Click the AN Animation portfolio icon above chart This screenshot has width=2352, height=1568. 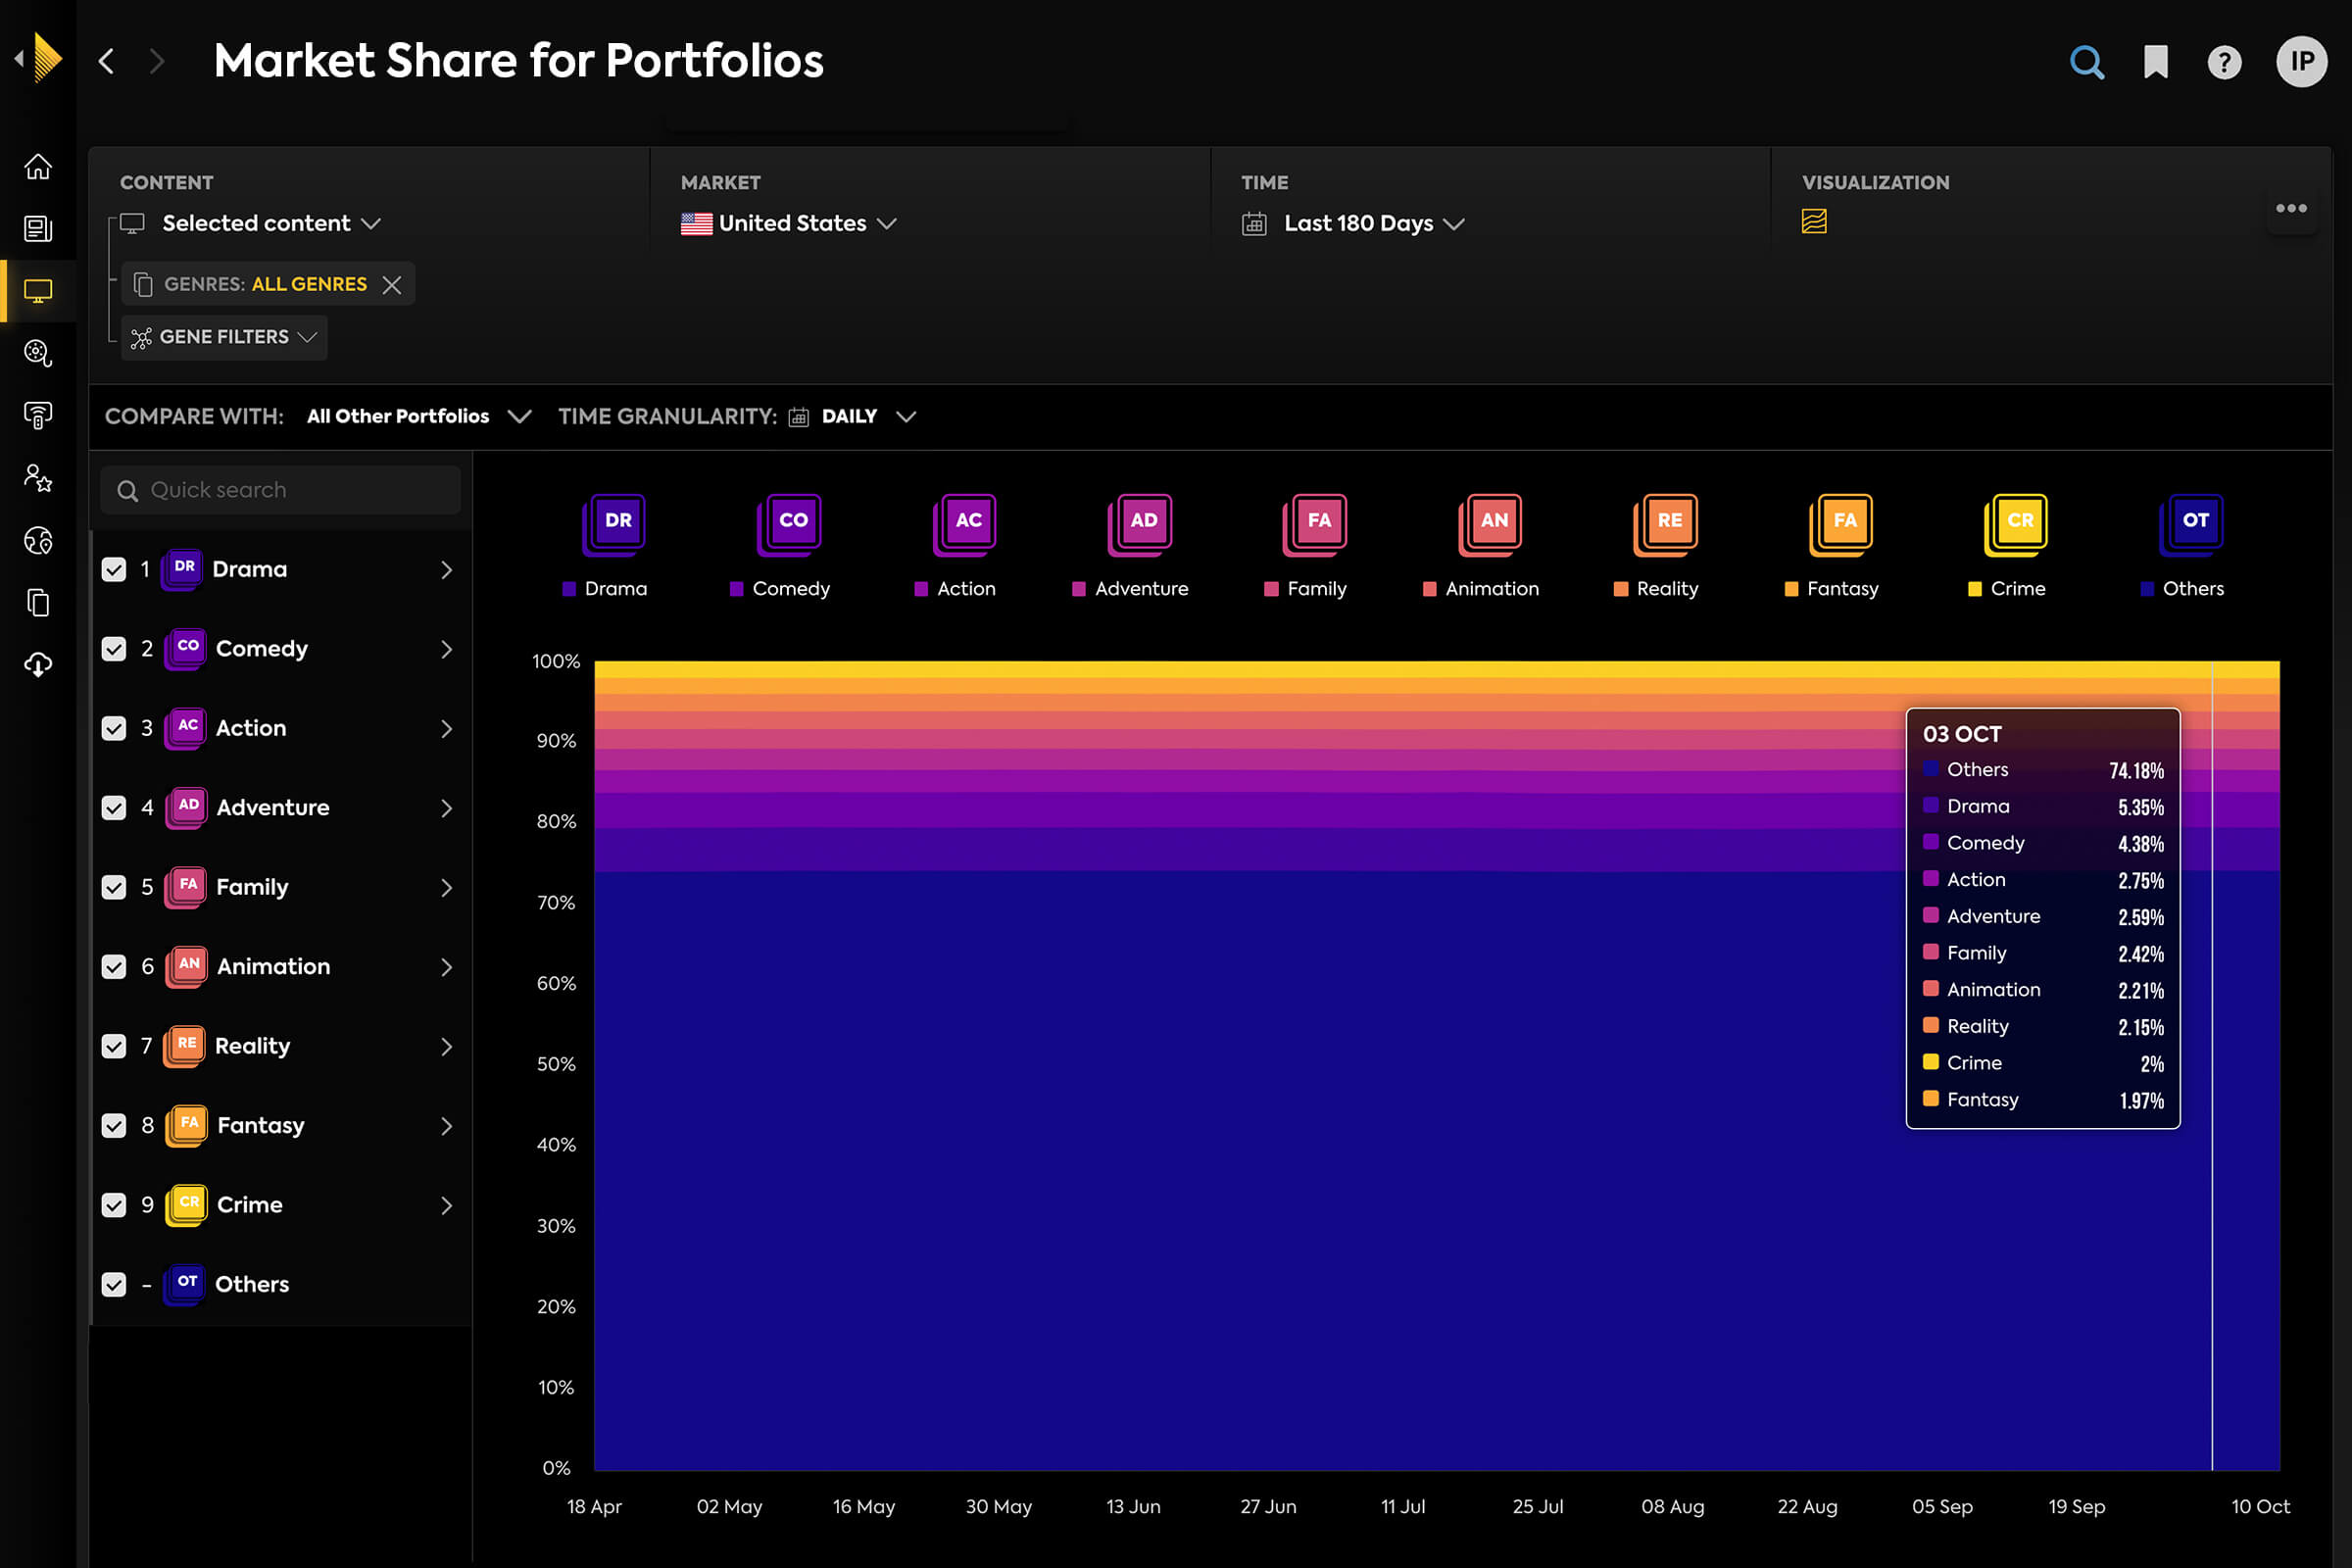pyautogui.click(x=1491, y=523)
